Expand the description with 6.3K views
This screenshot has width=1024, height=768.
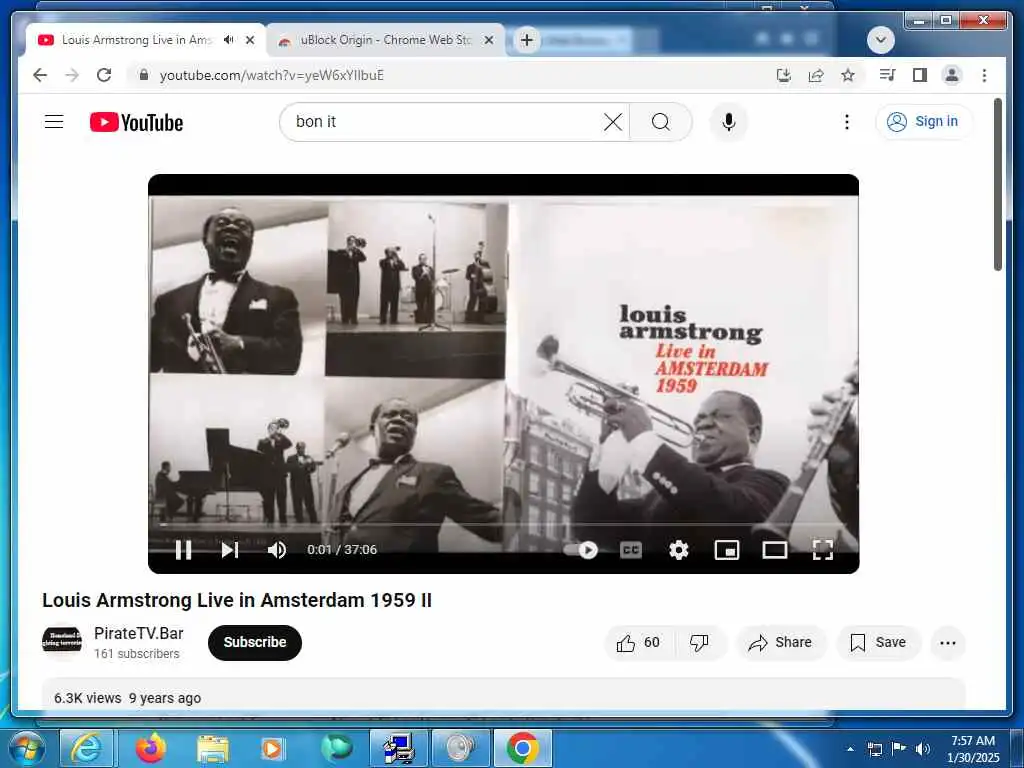(x=504, y=694)
